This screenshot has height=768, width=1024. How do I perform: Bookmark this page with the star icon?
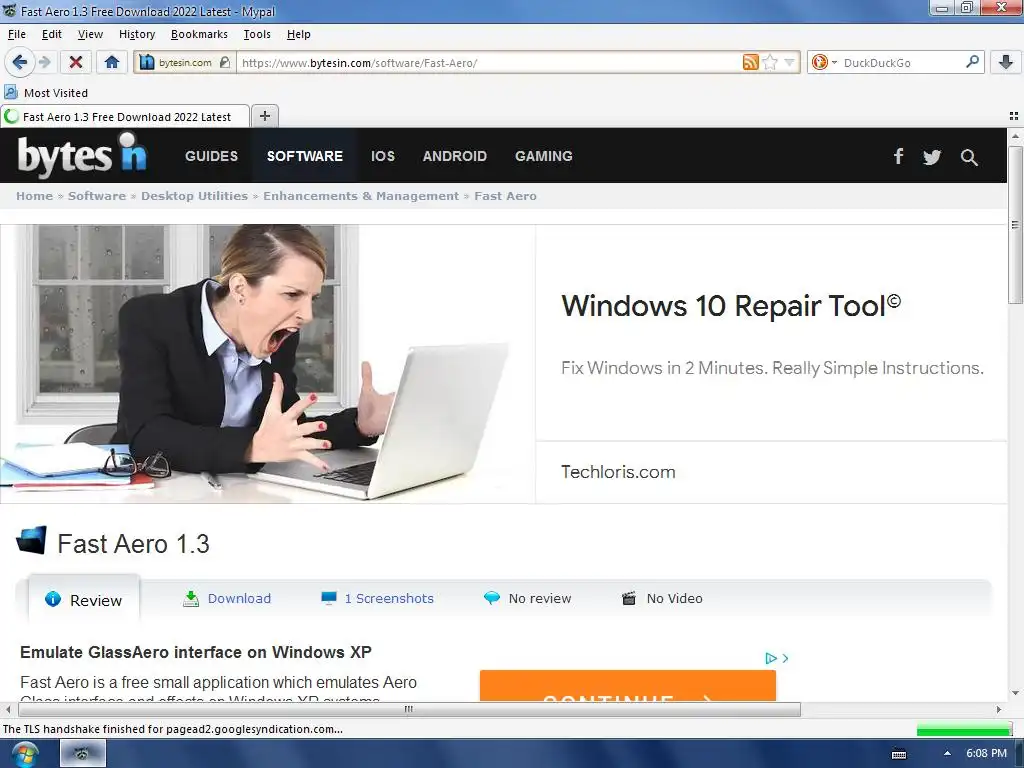tap(771, 63)
